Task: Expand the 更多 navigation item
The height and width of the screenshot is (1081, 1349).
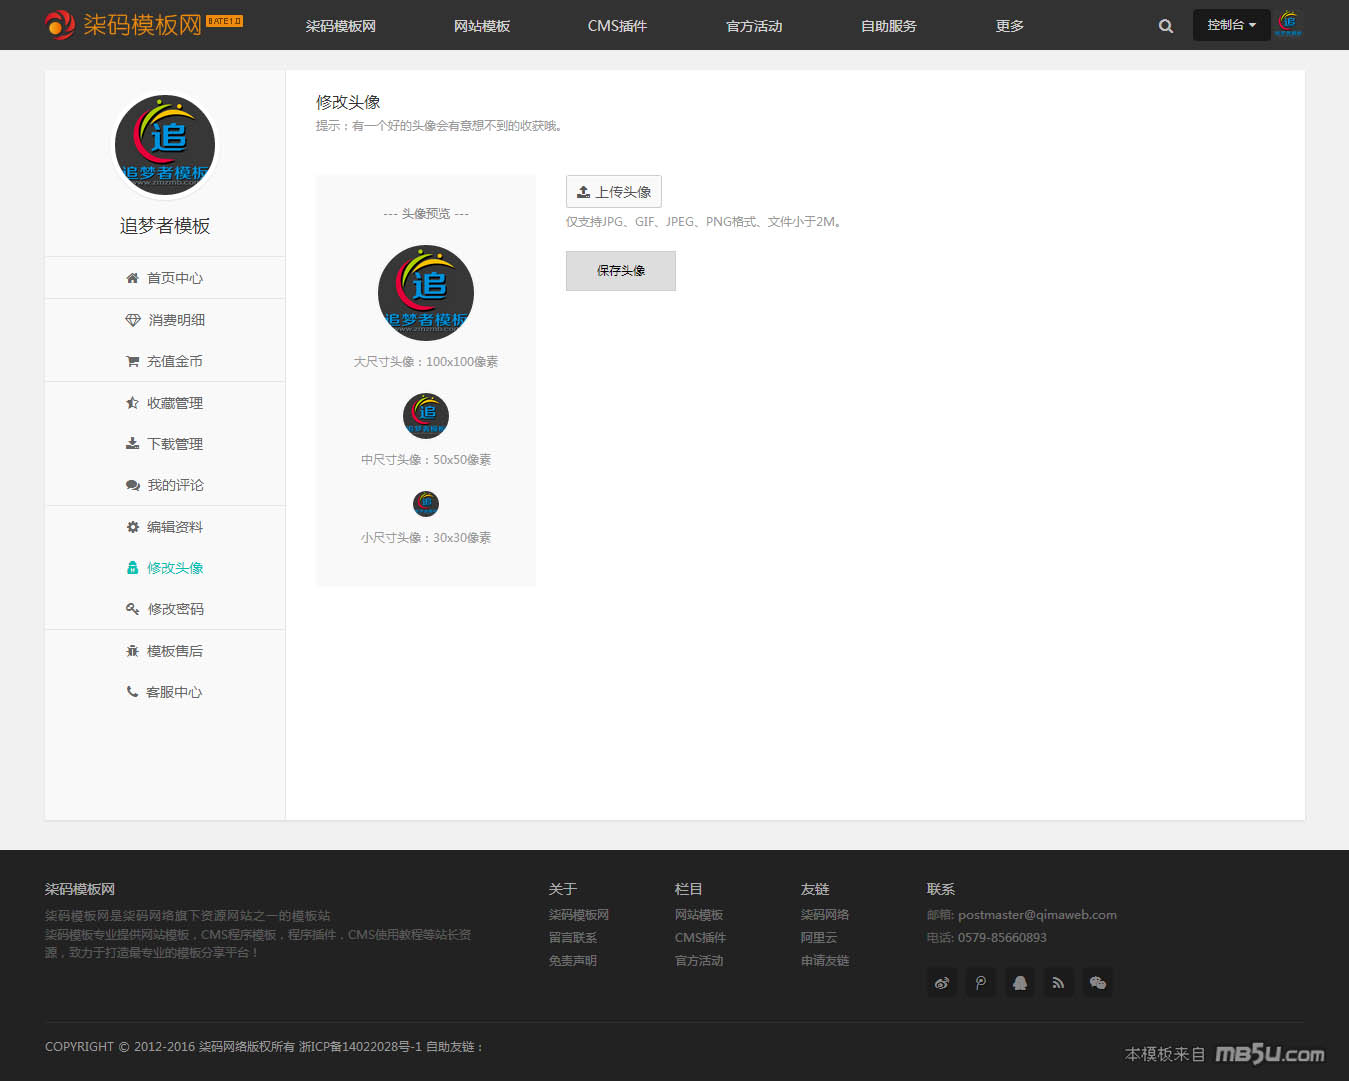Action: tap(1009, 26)
